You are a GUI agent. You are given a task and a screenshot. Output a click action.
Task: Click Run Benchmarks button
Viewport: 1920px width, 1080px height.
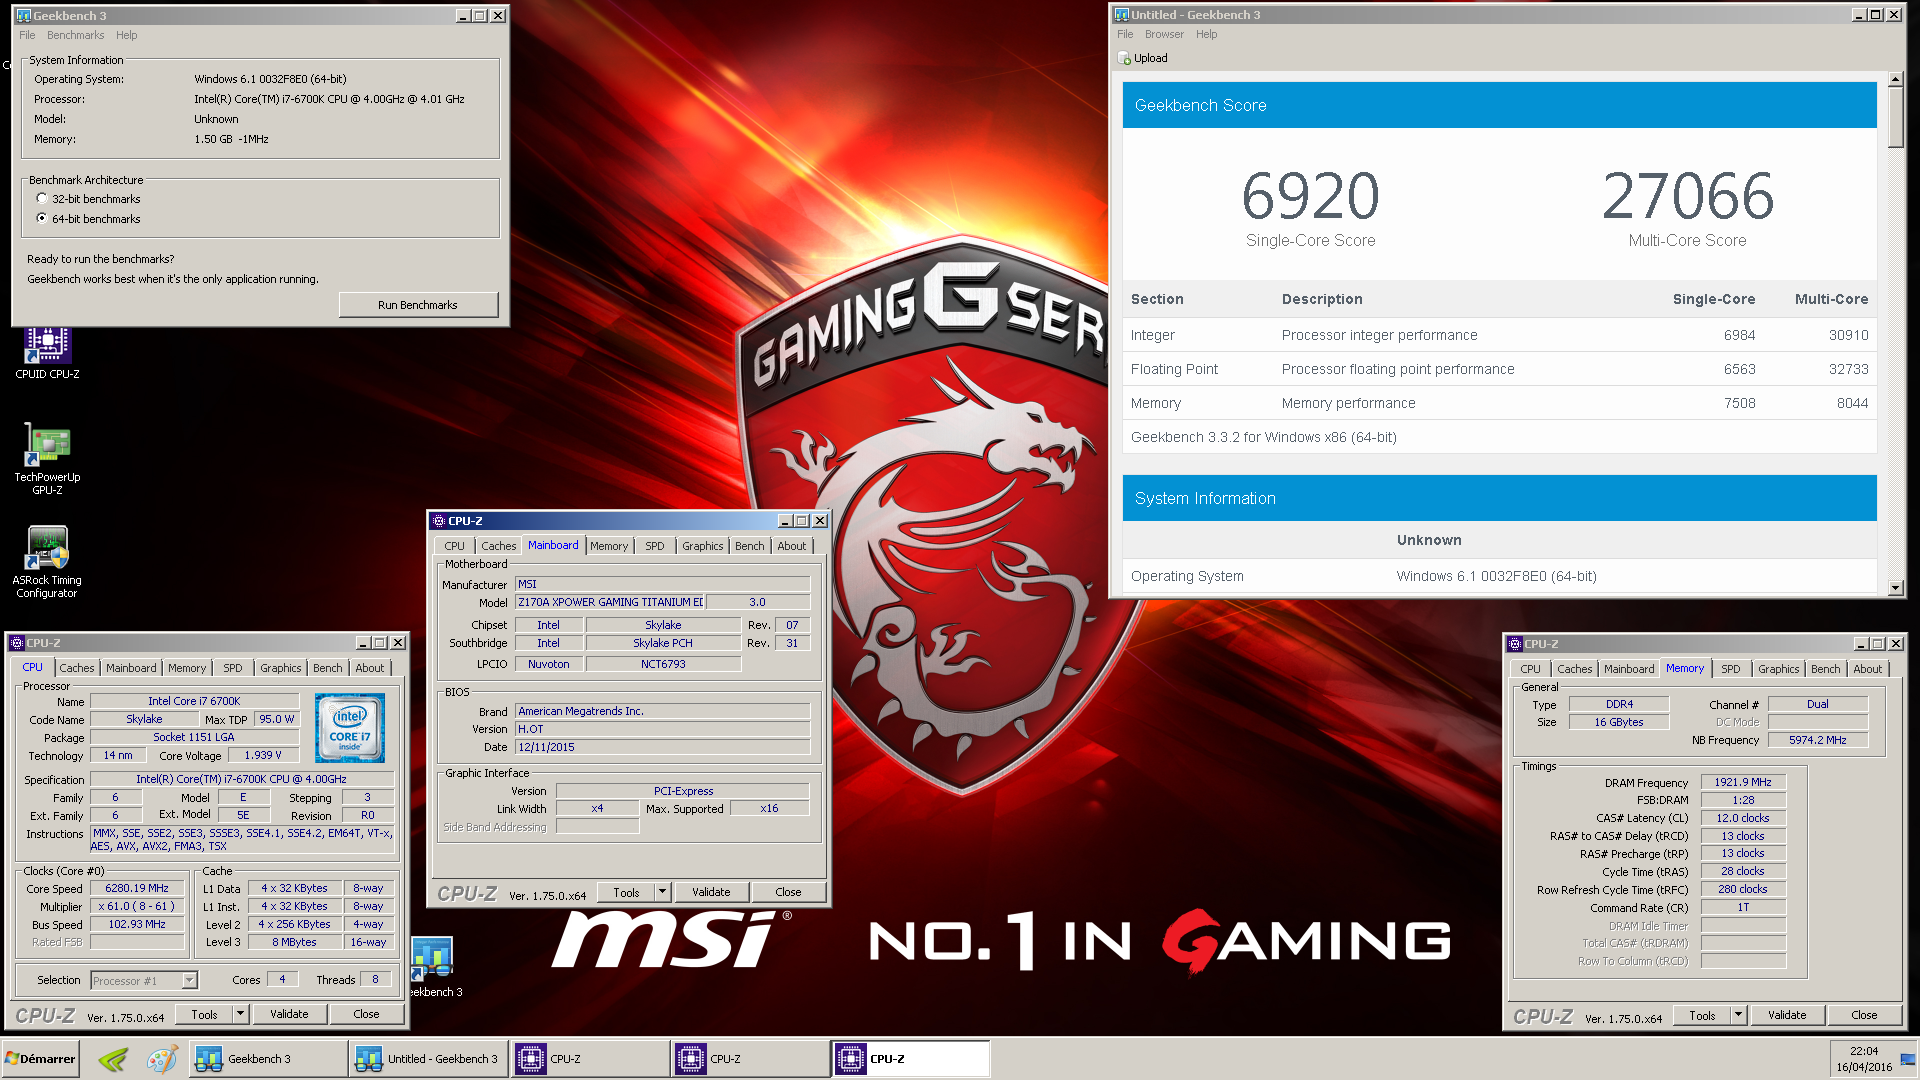(418, 305)
